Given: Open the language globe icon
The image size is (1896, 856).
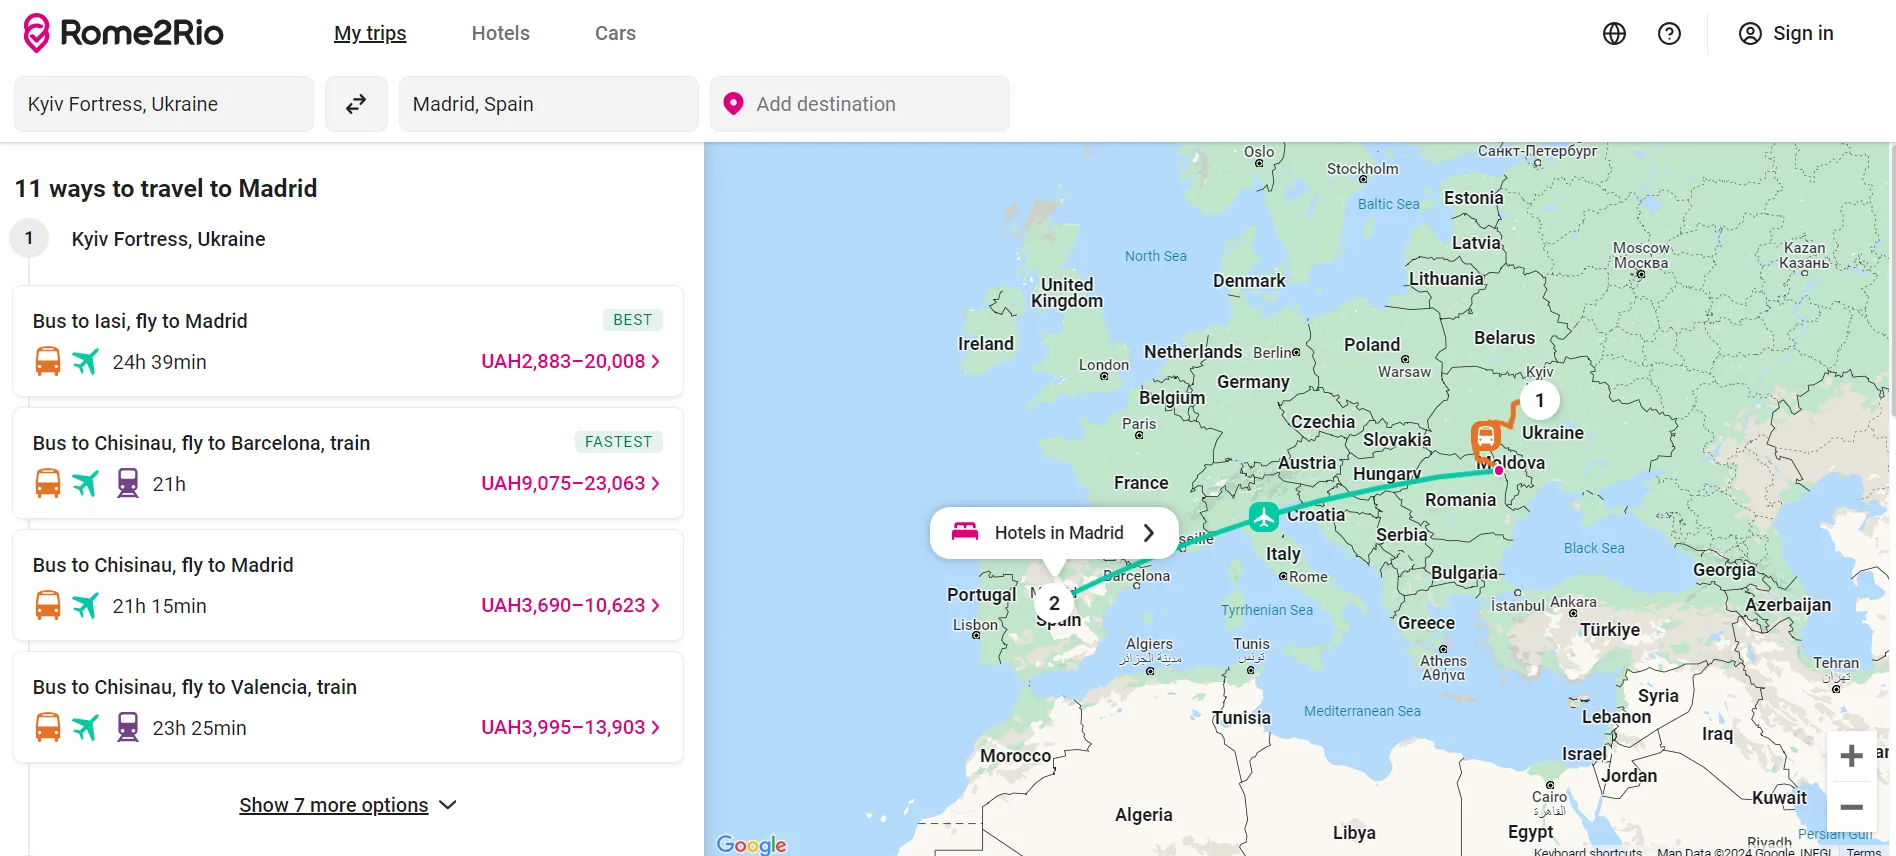Looking at the screenshot, I should tap(1614, 34).
